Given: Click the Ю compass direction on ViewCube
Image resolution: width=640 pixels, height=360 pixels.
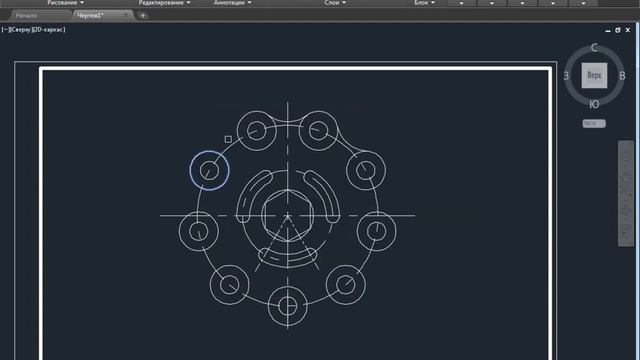Looking at the screenshot, I should tap(594, 104).
